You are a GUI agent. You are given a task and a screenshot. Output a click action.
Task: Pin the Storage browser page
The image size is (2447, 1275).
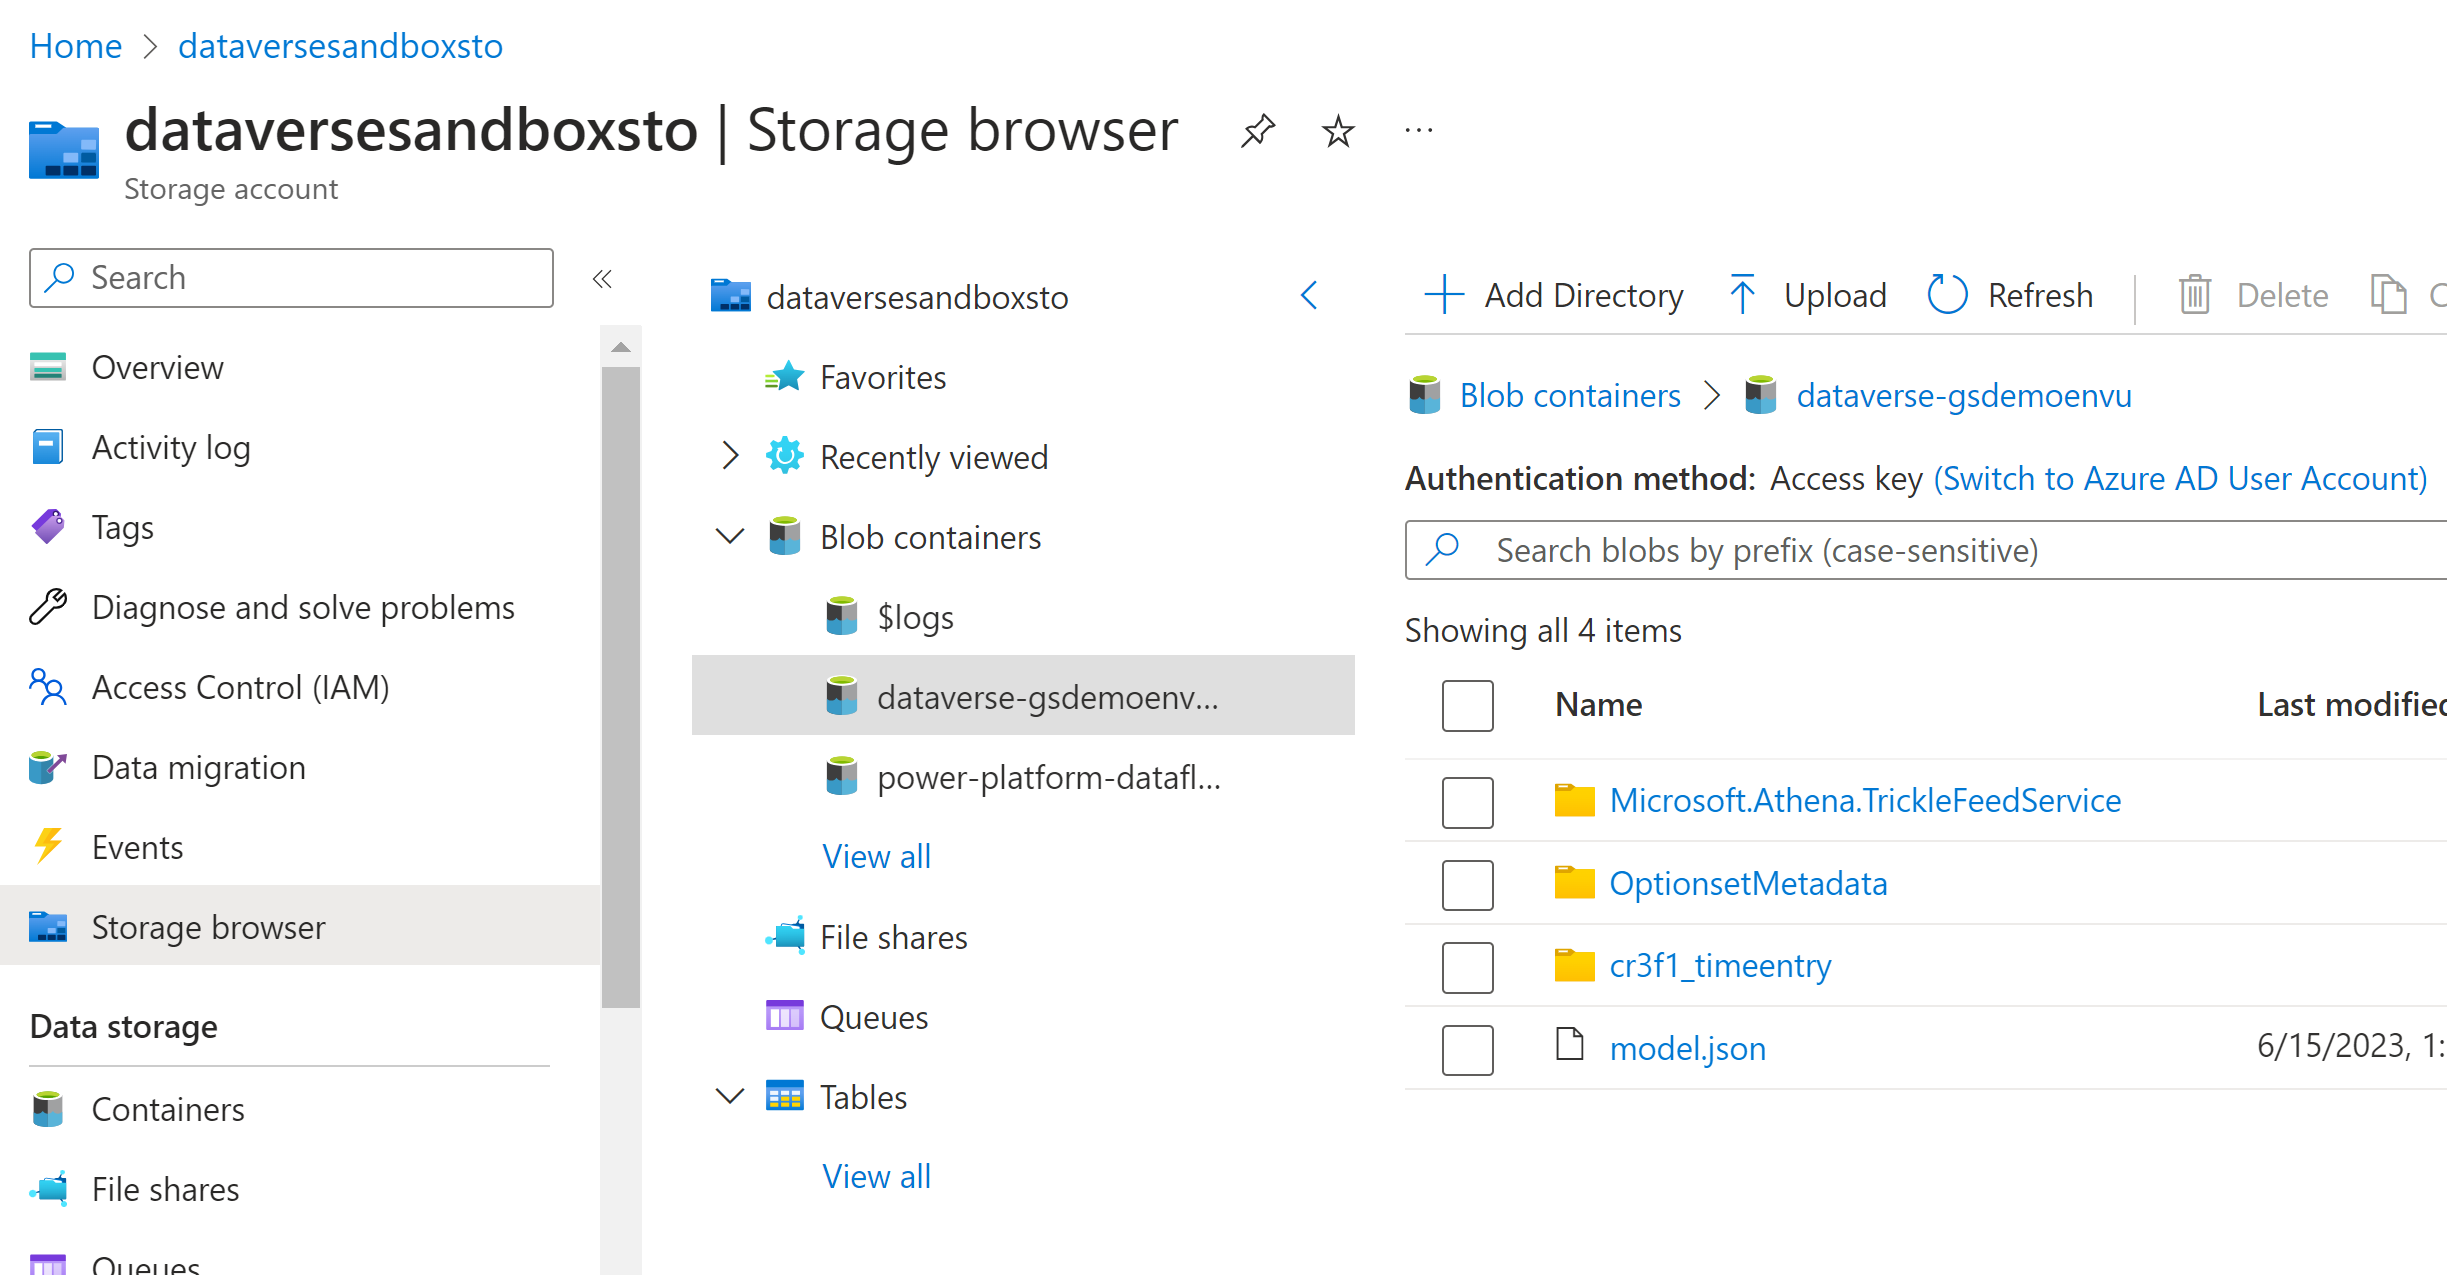click(x=1257, y=131)
